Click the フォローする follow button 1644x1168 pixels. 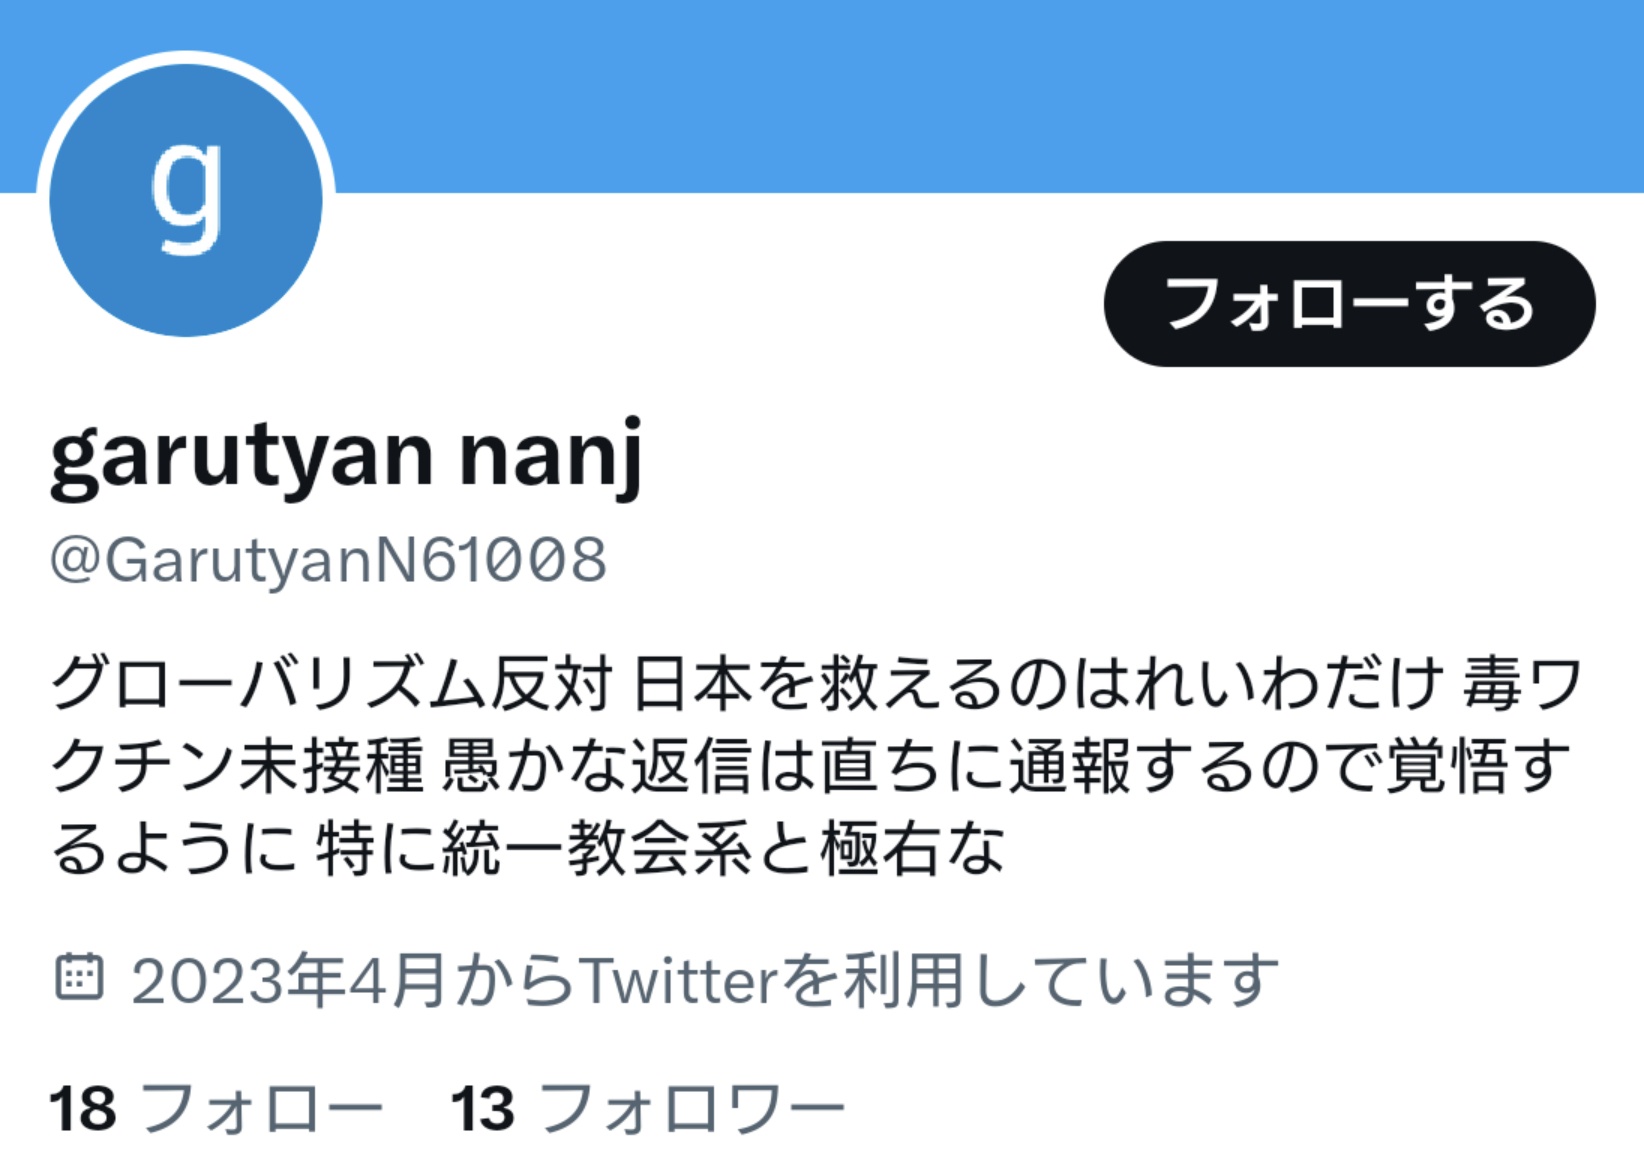[1349, 304]
